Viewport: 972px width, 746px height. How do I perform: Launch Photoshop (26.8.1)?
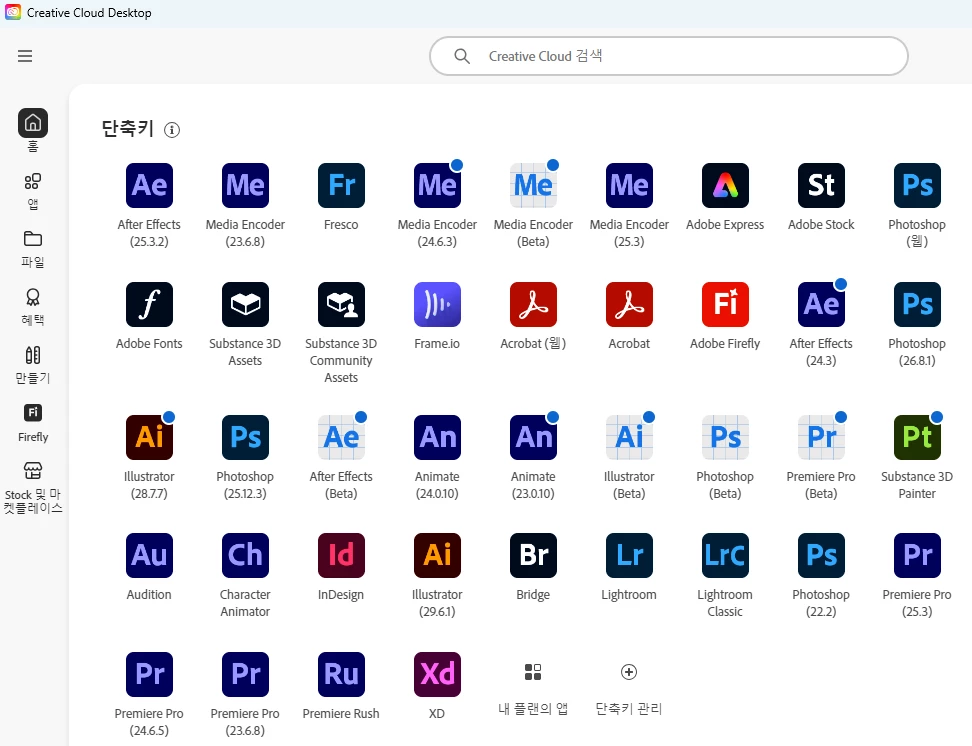click(x=917, y=304)
